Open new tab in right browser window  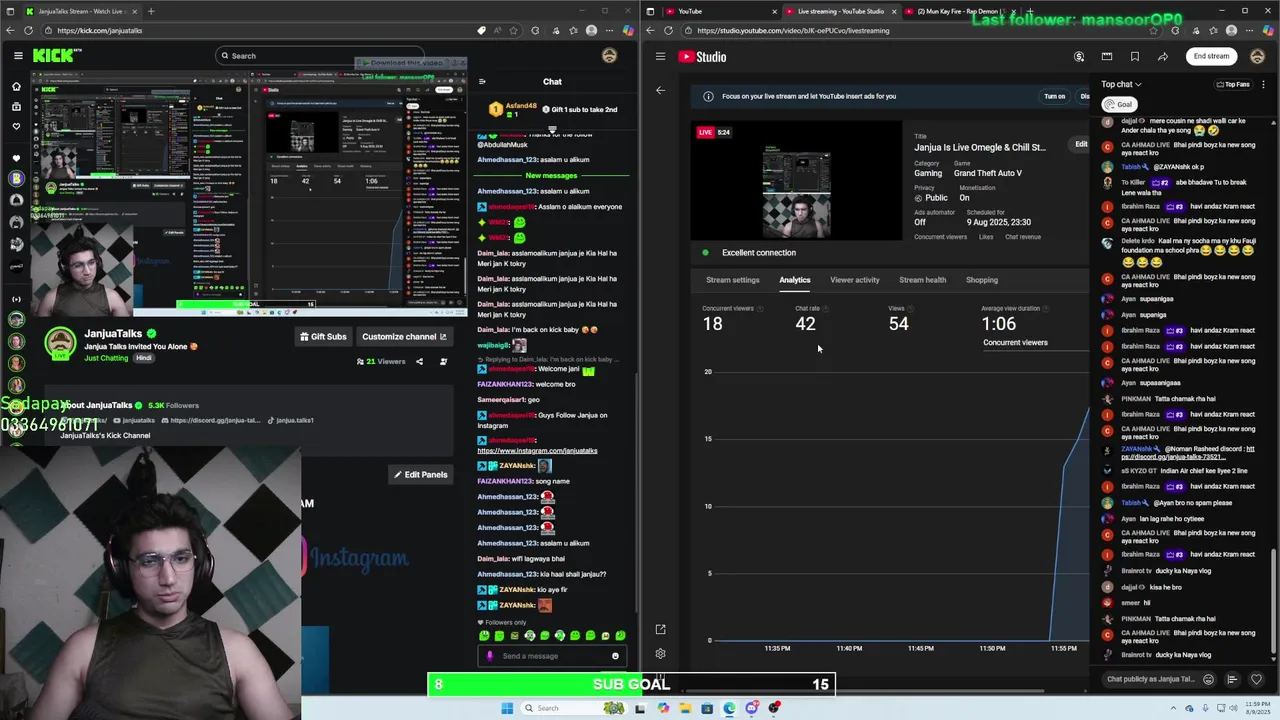[x=1029, y=11]
